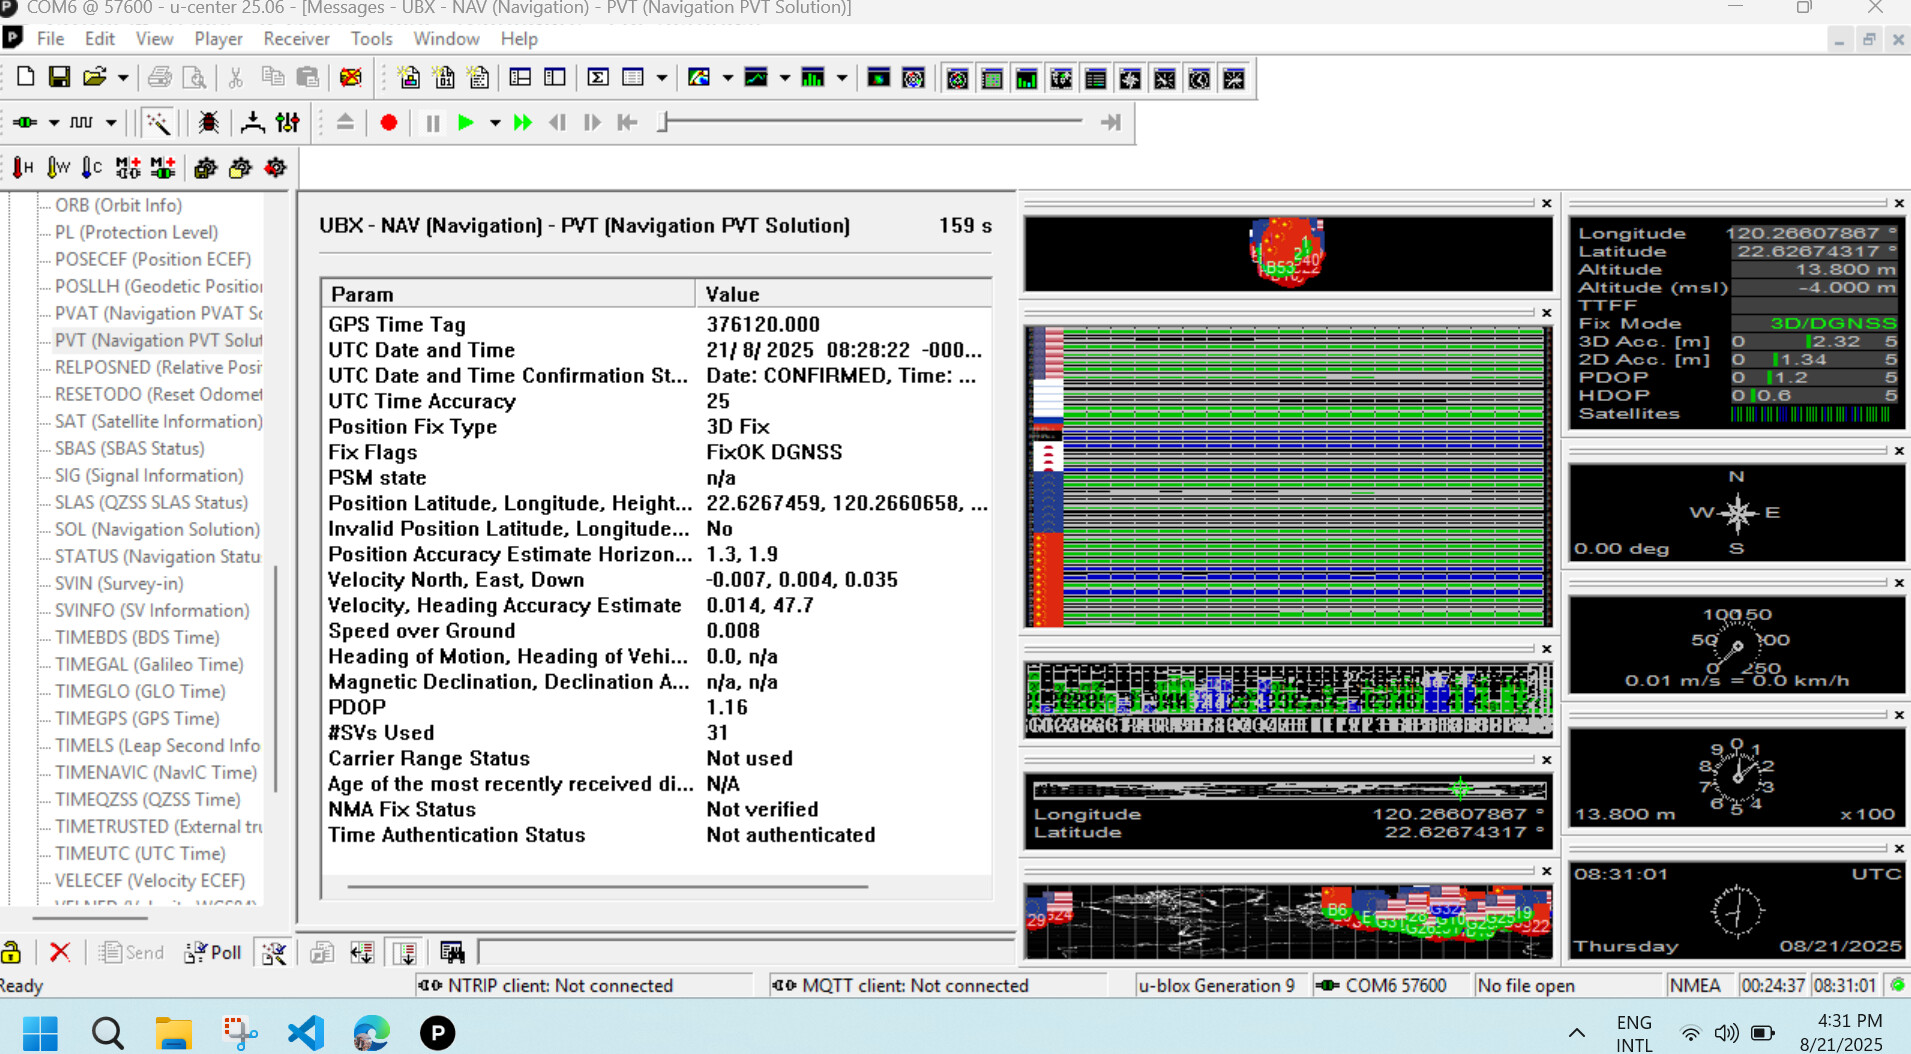The height and width of the screenshot is (1054, 1911).
Task: Play the log with green play button
Action: coord(465,122)
